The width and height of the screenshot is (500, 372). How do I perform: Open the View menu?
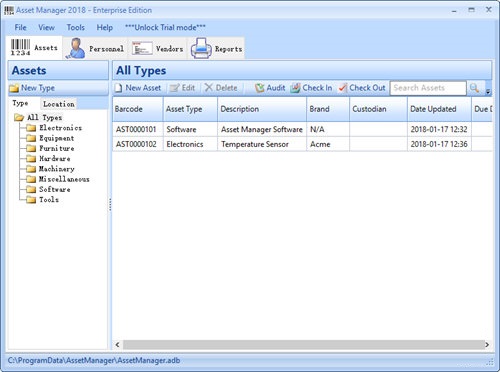pos(46,27)
